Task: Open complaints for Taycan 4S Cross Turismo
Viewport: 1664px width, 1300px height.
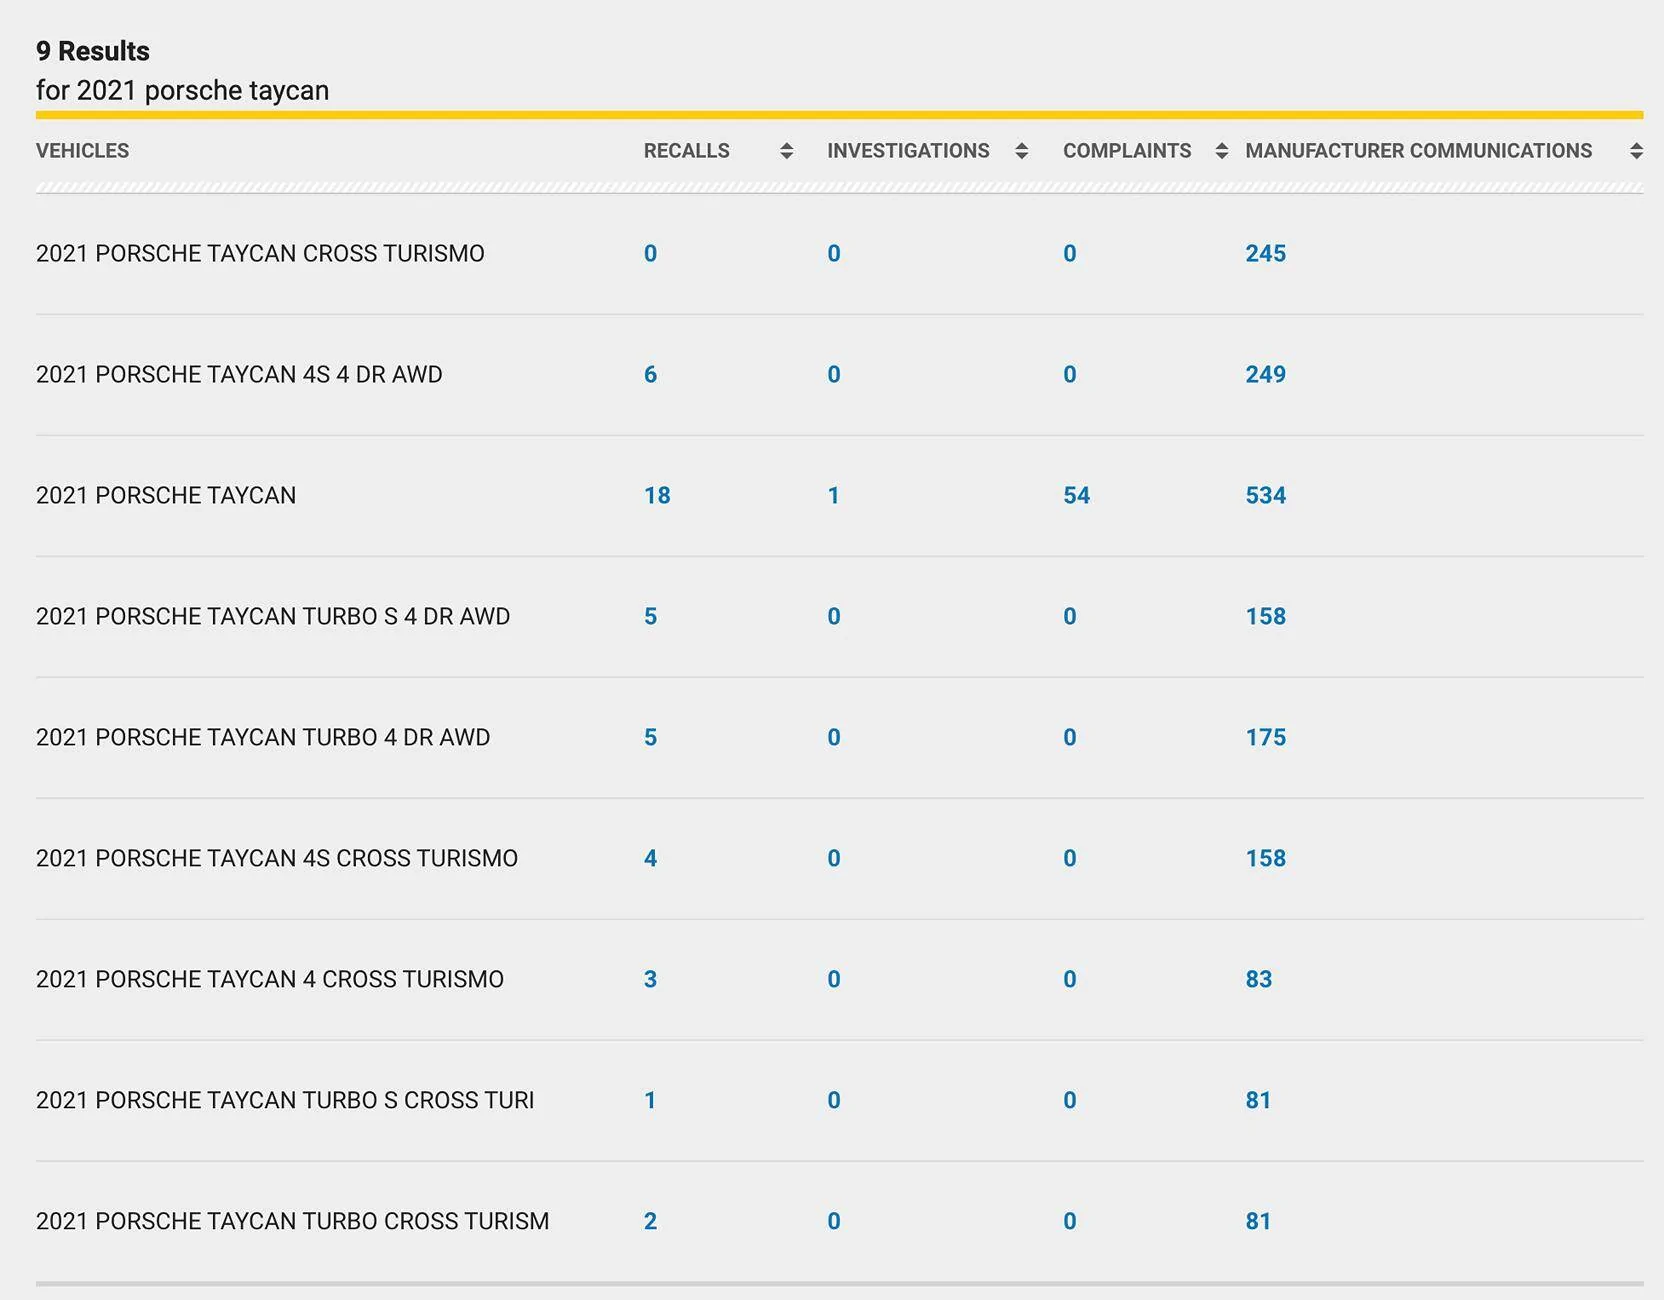Action: tap(1070, 859)
